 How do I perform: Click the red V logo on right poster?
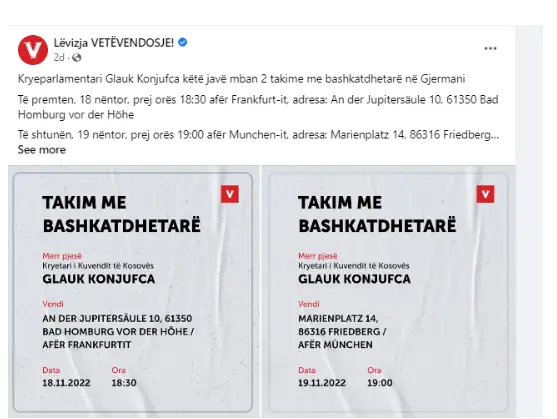click(485, 194)
